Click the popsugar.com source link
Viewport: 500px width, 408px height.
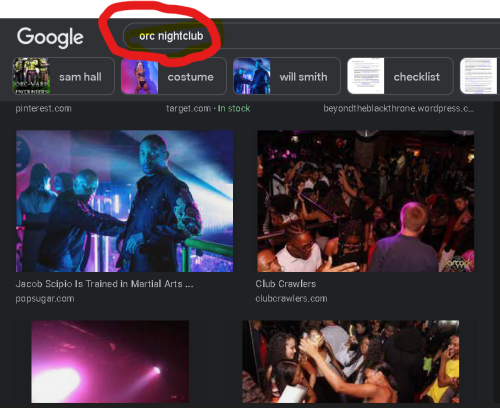(45, 299)
